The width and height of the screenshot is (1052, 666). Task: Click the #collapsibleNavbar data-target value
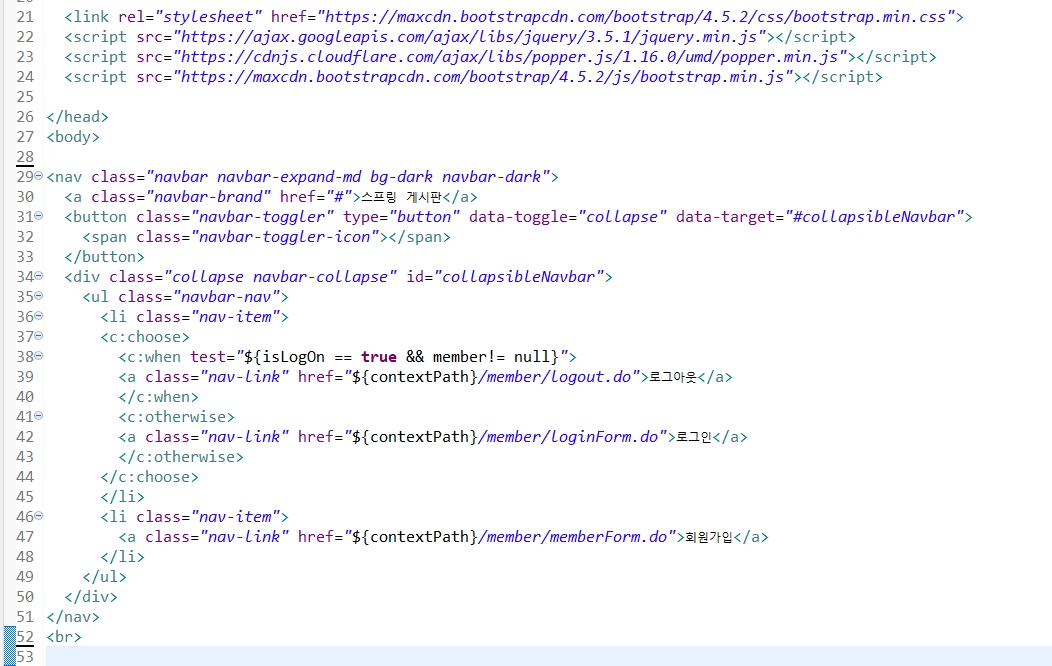point(874,217)
